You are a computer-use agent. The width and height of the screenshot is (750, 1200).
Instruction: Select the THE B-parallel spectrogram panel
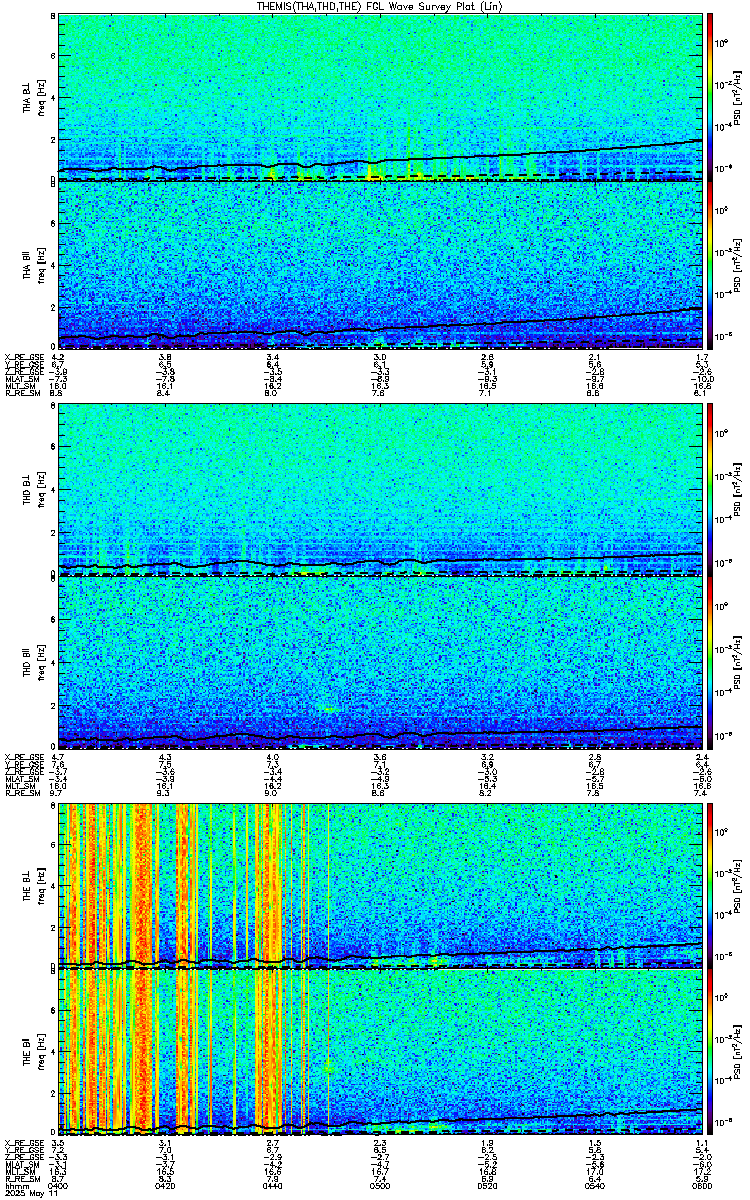coord(380,1052)
